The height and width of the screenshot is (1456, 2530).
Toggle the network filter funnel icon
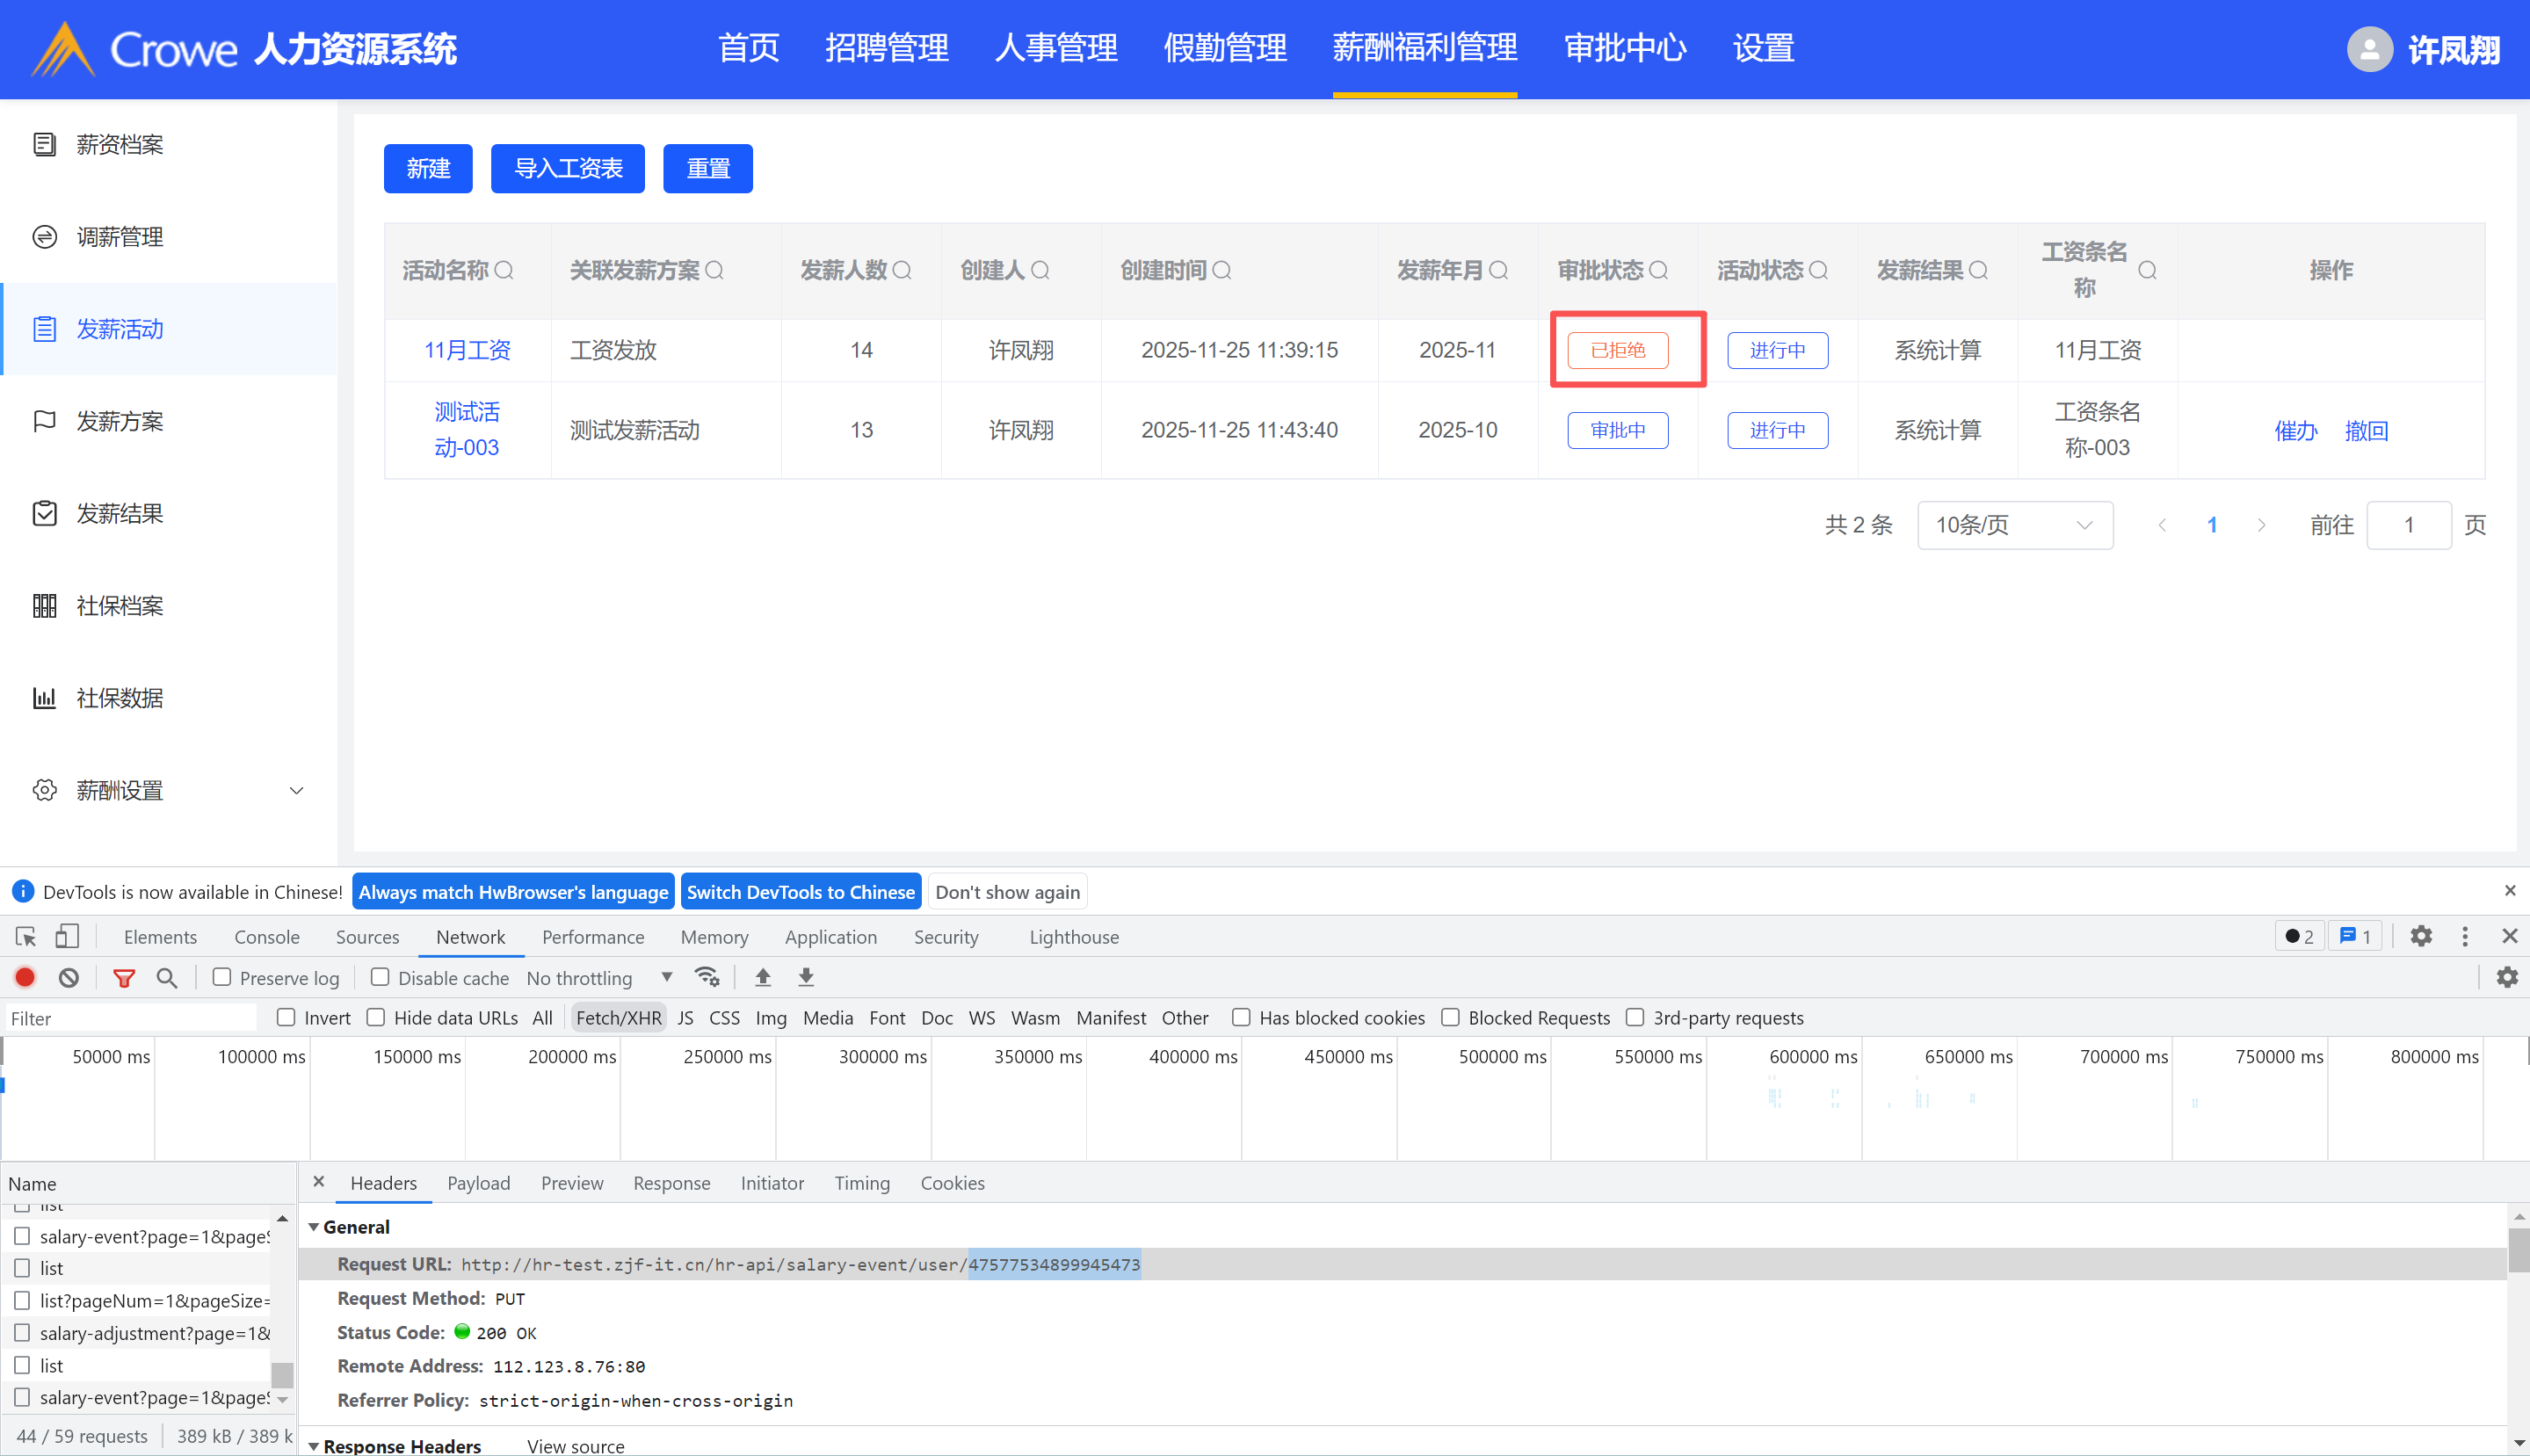[123, 977]
